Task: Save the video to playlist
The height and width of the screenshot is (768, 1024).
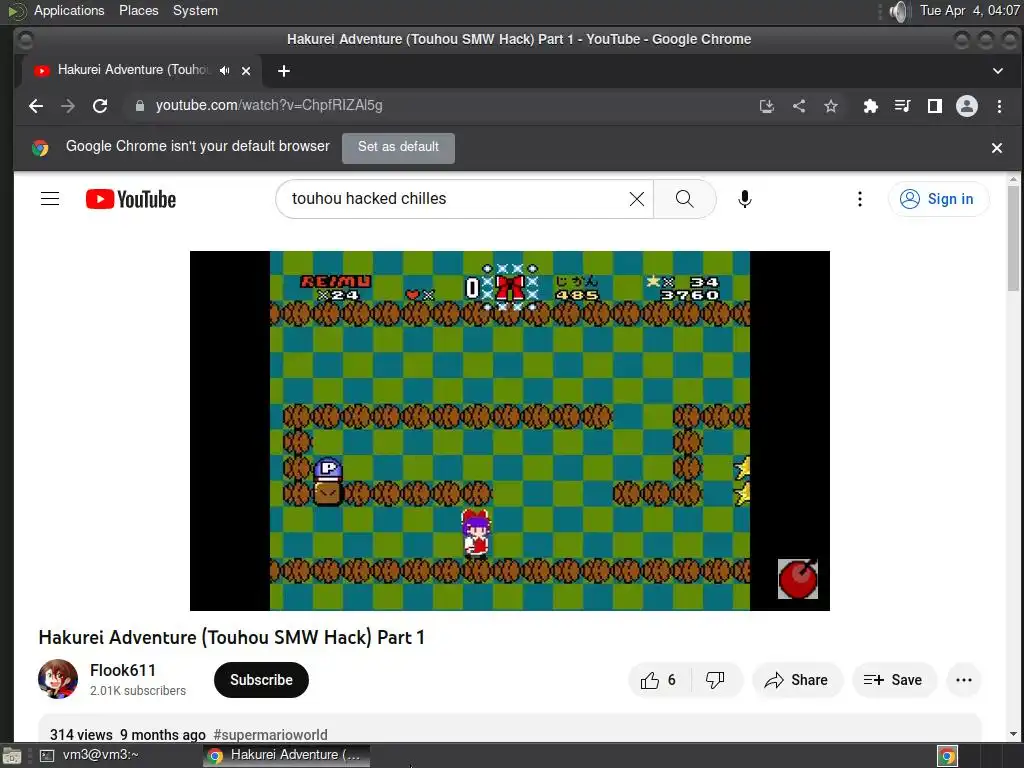Action: (893, 680)
